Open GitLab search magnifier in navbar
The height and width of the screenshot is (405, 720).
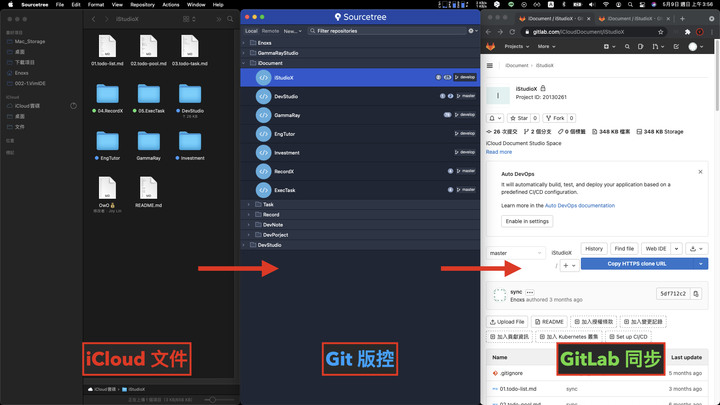(627, 46)
